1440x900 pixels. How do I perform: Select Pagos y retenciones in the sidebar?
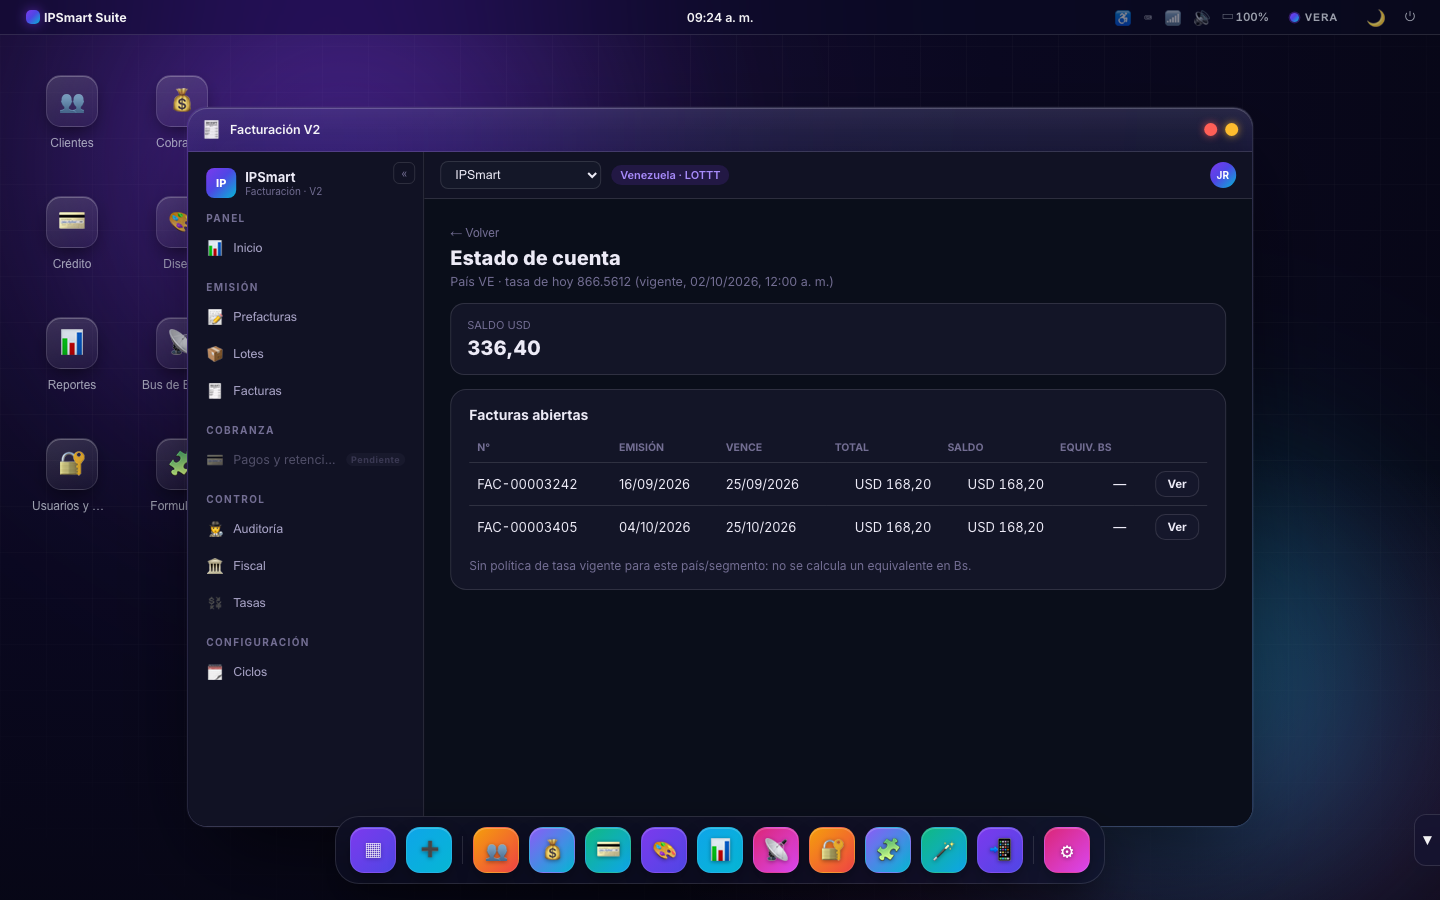(x=306, y=460)
